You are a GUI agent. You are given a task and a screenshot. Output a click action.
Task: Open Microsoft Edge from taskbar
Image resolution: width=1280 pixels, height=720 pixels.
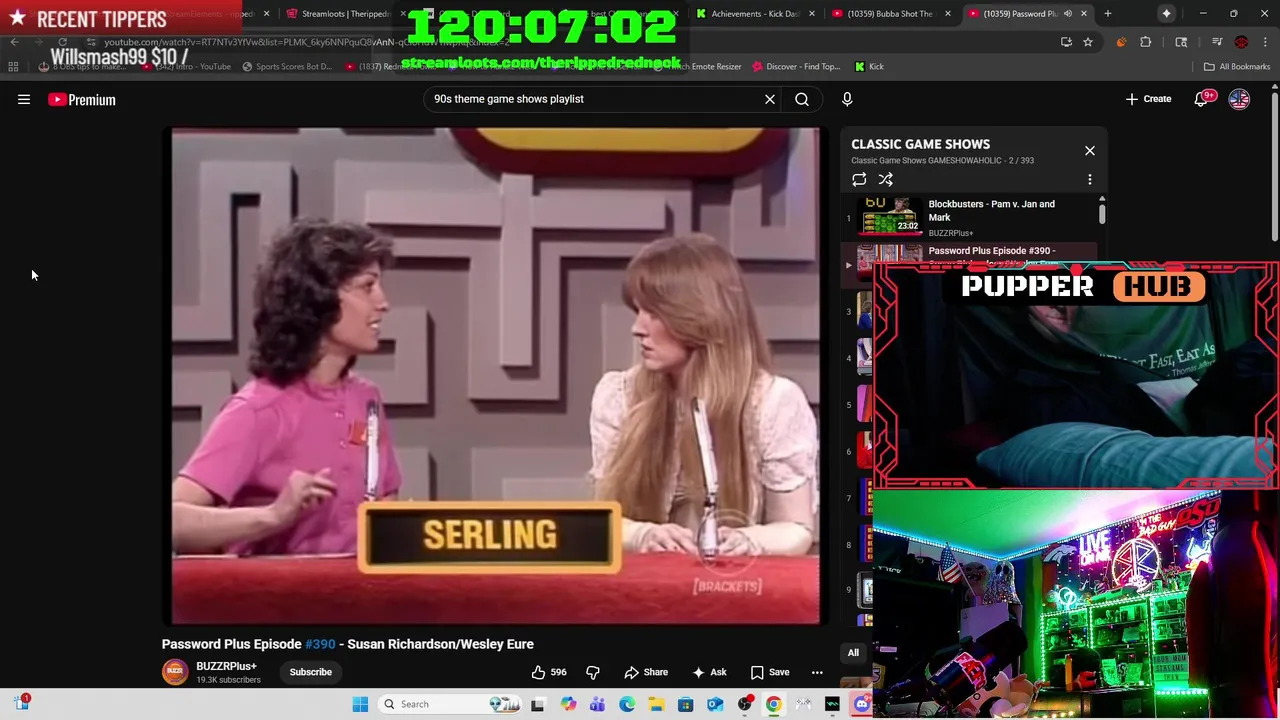click(627, 704)
